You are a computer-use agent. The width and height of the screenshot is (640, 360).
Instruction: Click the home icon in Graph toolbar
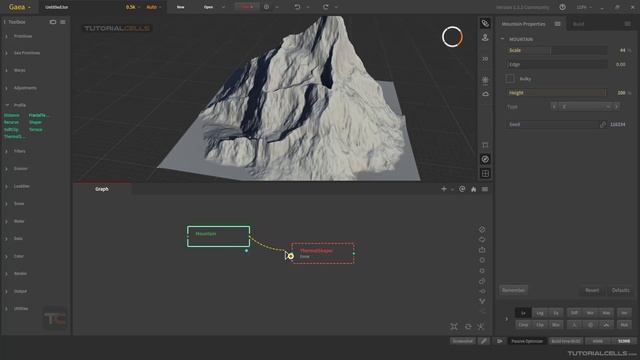[473, 189]
